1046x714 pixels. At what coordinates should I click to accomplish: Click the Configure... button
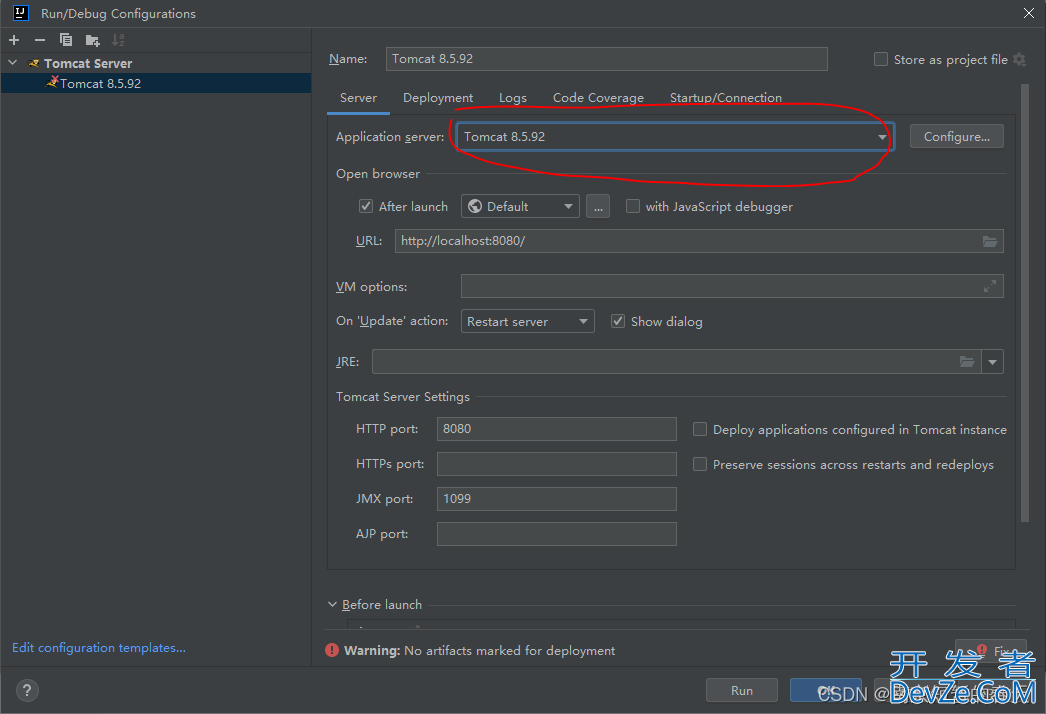(x=956, y=137)
